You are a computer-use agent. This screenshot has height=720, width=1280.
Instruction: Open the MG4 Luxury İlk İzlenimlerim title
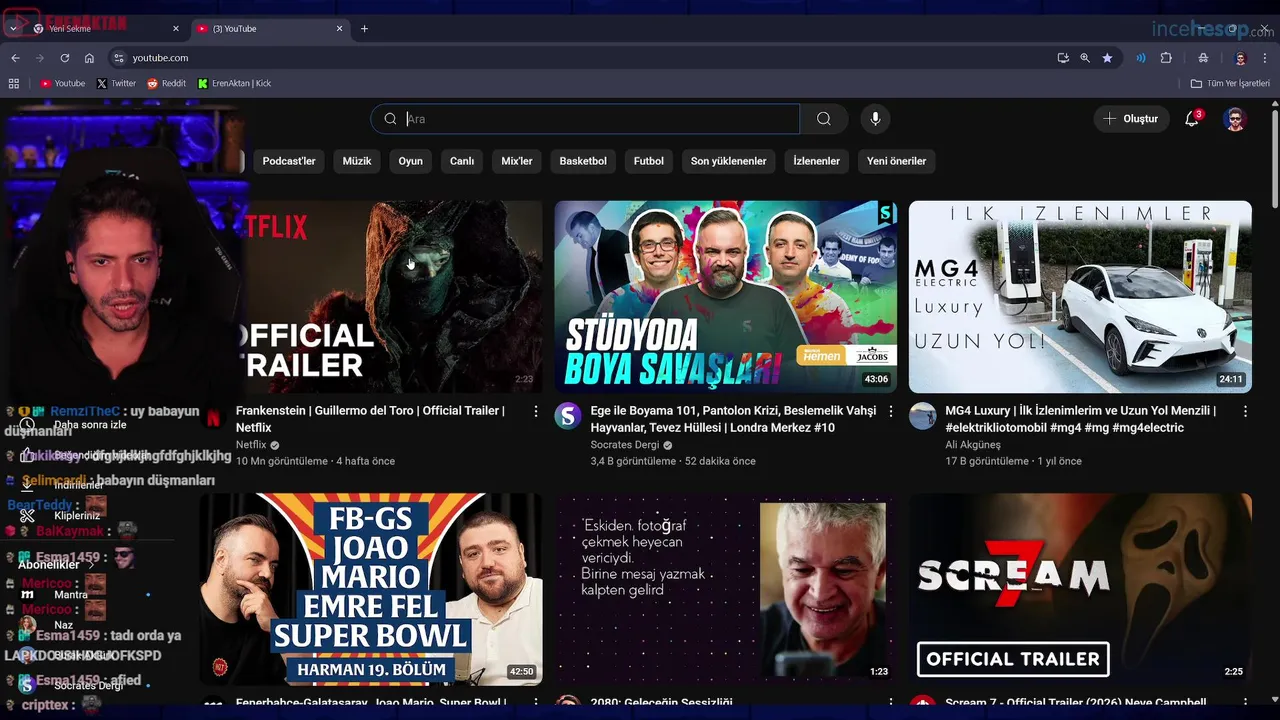coord(1080,419)
